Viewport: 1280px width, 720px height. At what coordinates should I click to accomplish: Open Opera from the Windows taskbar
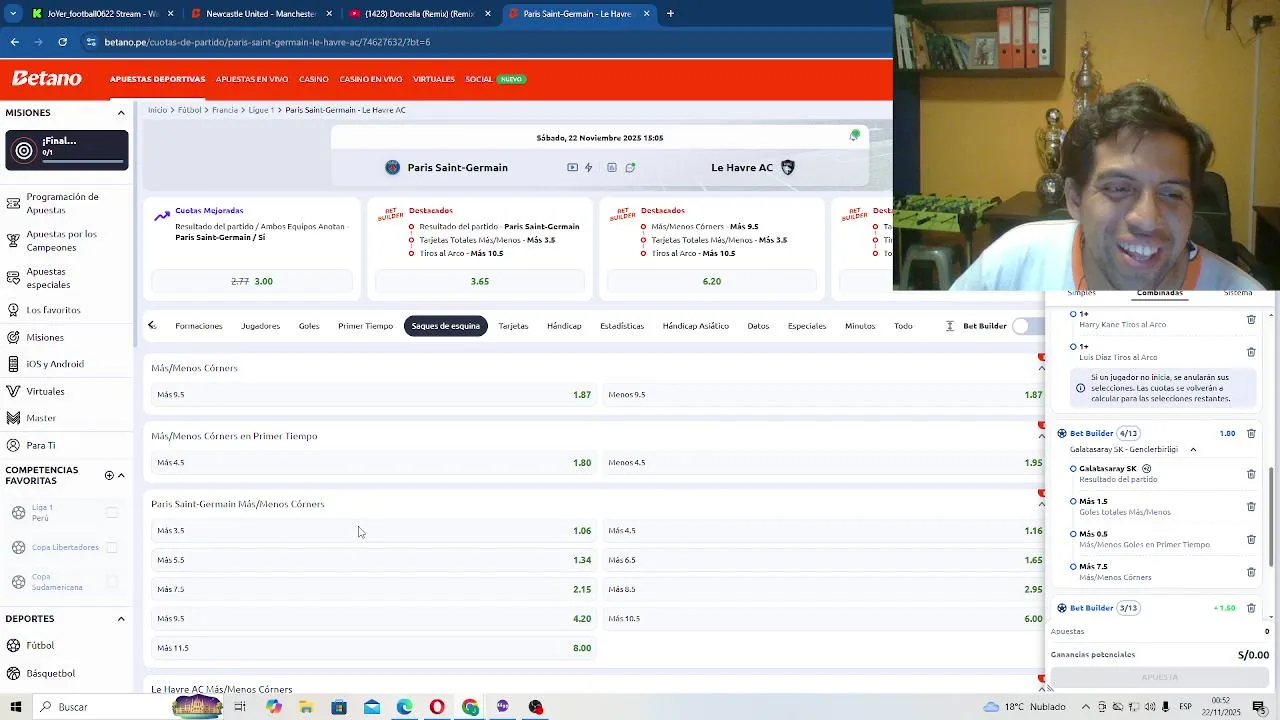click(437, 707)
